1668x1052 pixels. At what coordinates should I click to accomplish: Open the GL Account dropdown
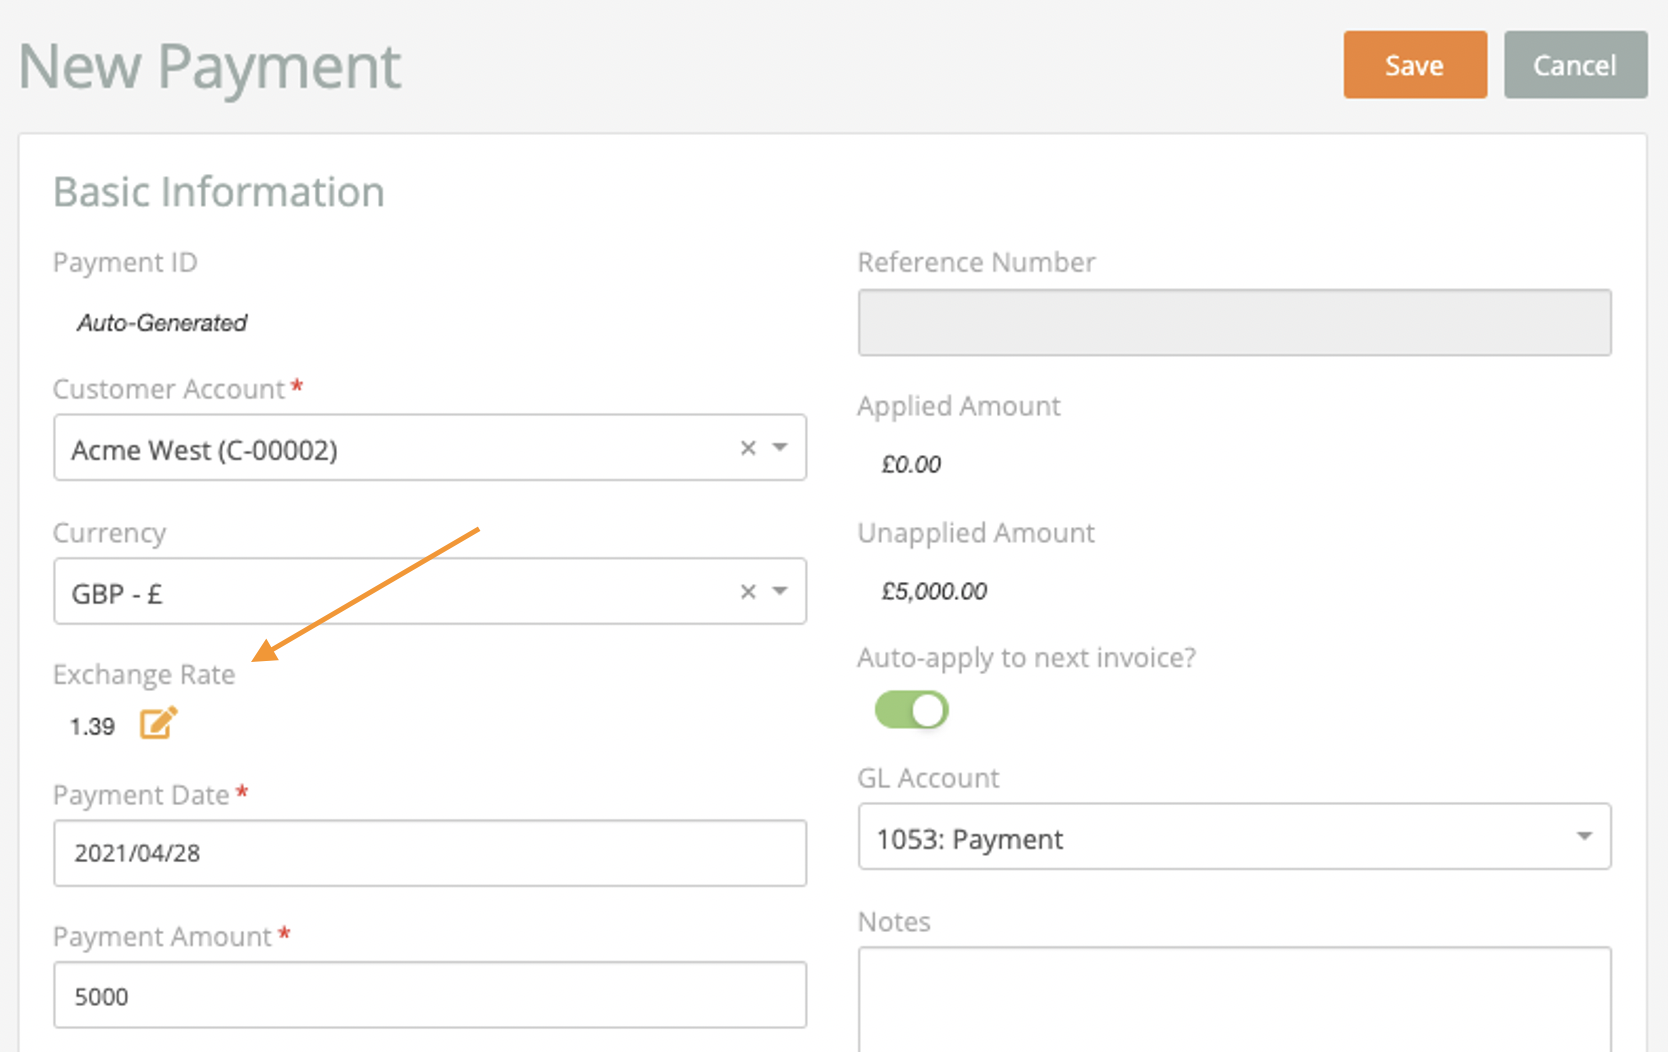pyautogui.click(x=1234, y=837)
